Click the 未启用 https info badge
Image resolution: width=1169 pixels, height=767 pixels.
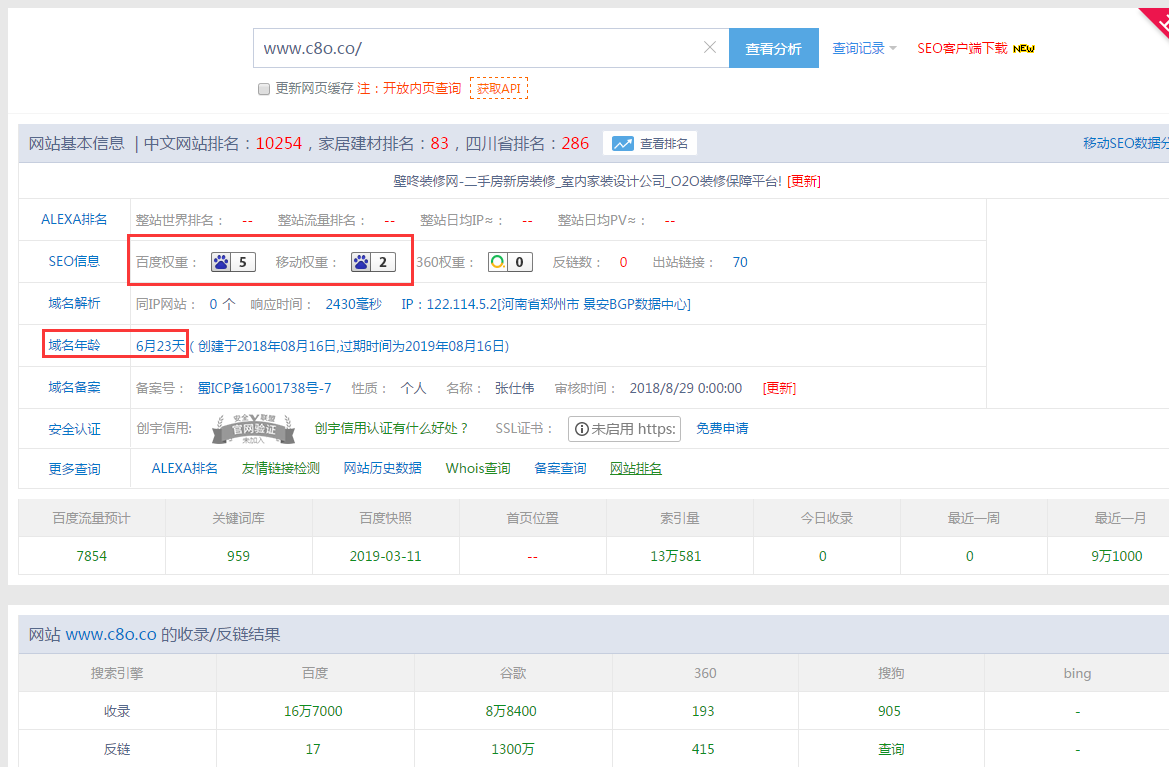click(x=624, y=429)
